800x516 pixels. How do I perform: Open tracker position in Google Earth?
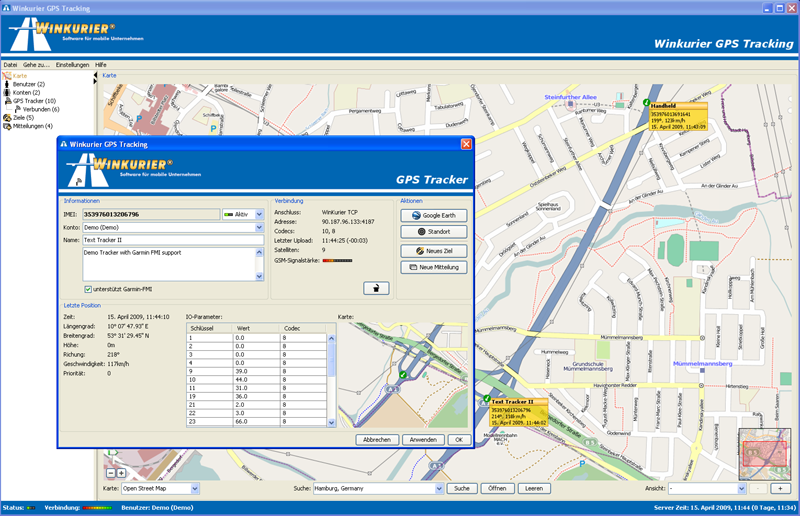click(x=433, y=215)
